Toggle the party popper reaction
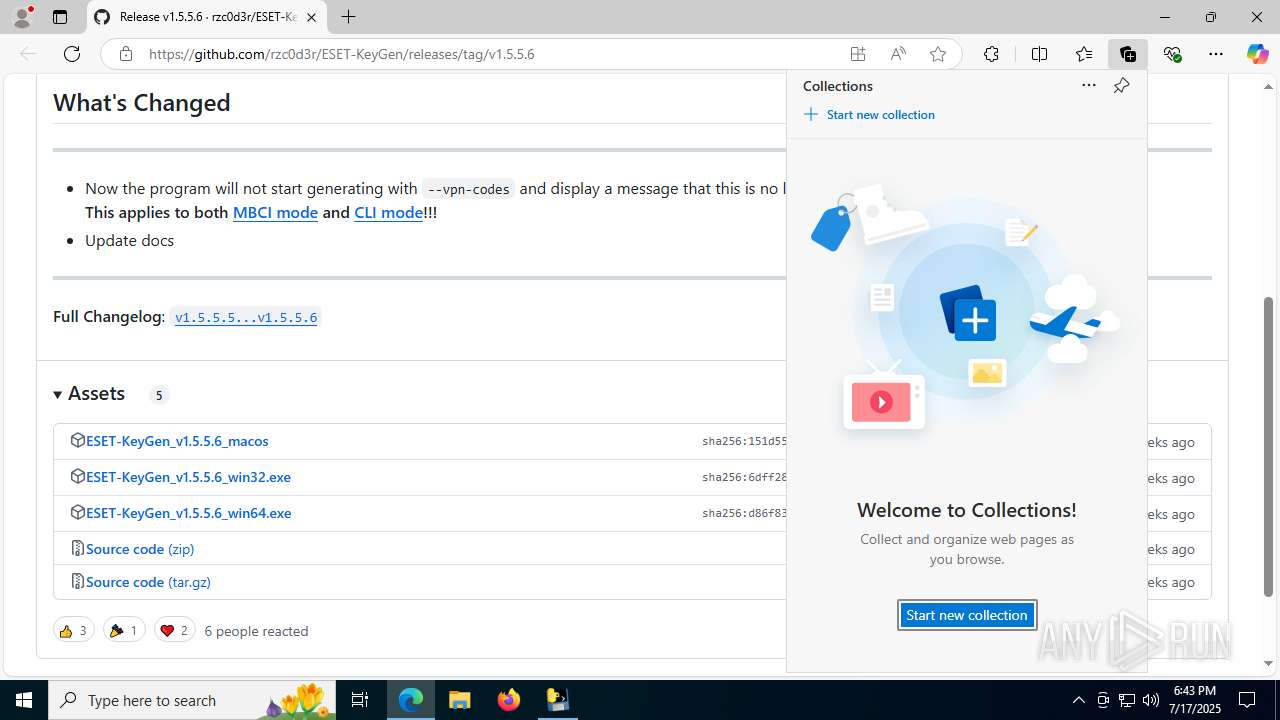 click(124, 630)
